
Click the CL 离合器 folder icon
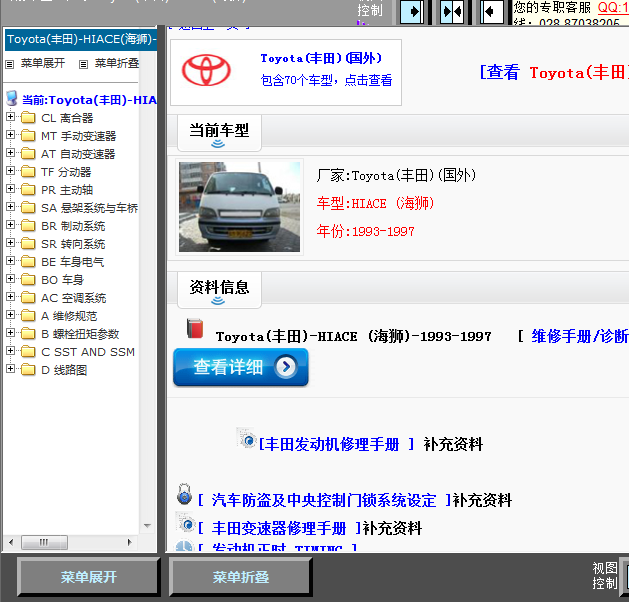pyautogui.click(x=28, y=118)
